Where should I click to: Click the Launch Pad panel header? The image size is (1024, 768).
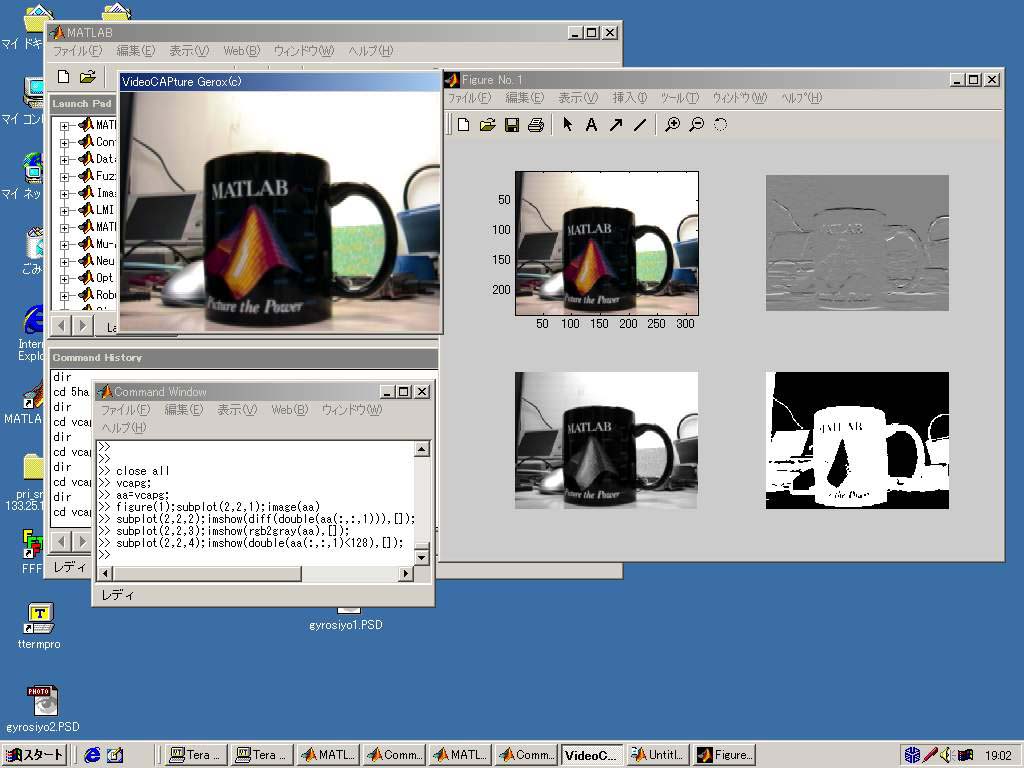pos(83,103)
